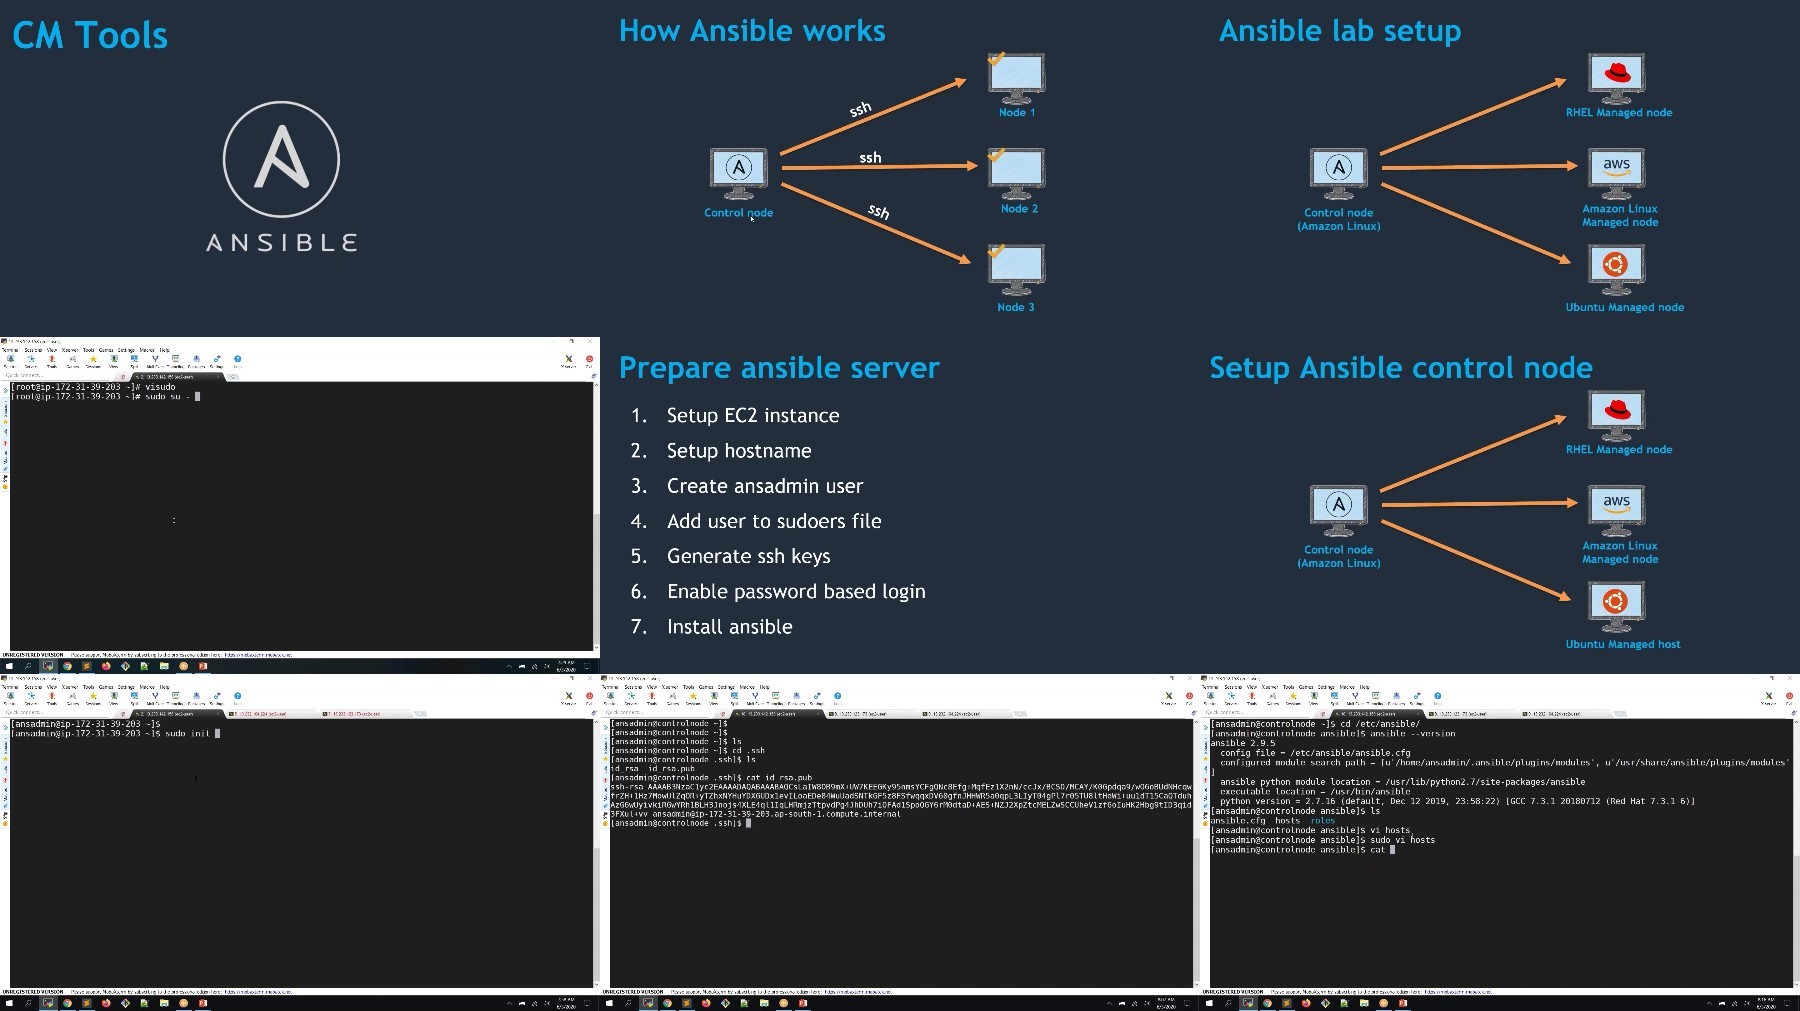The width and height of the screenshot is (1800, 1011).
Task: Open Terminal menu in the visudo terminal window
Action: tap(10, 350)
